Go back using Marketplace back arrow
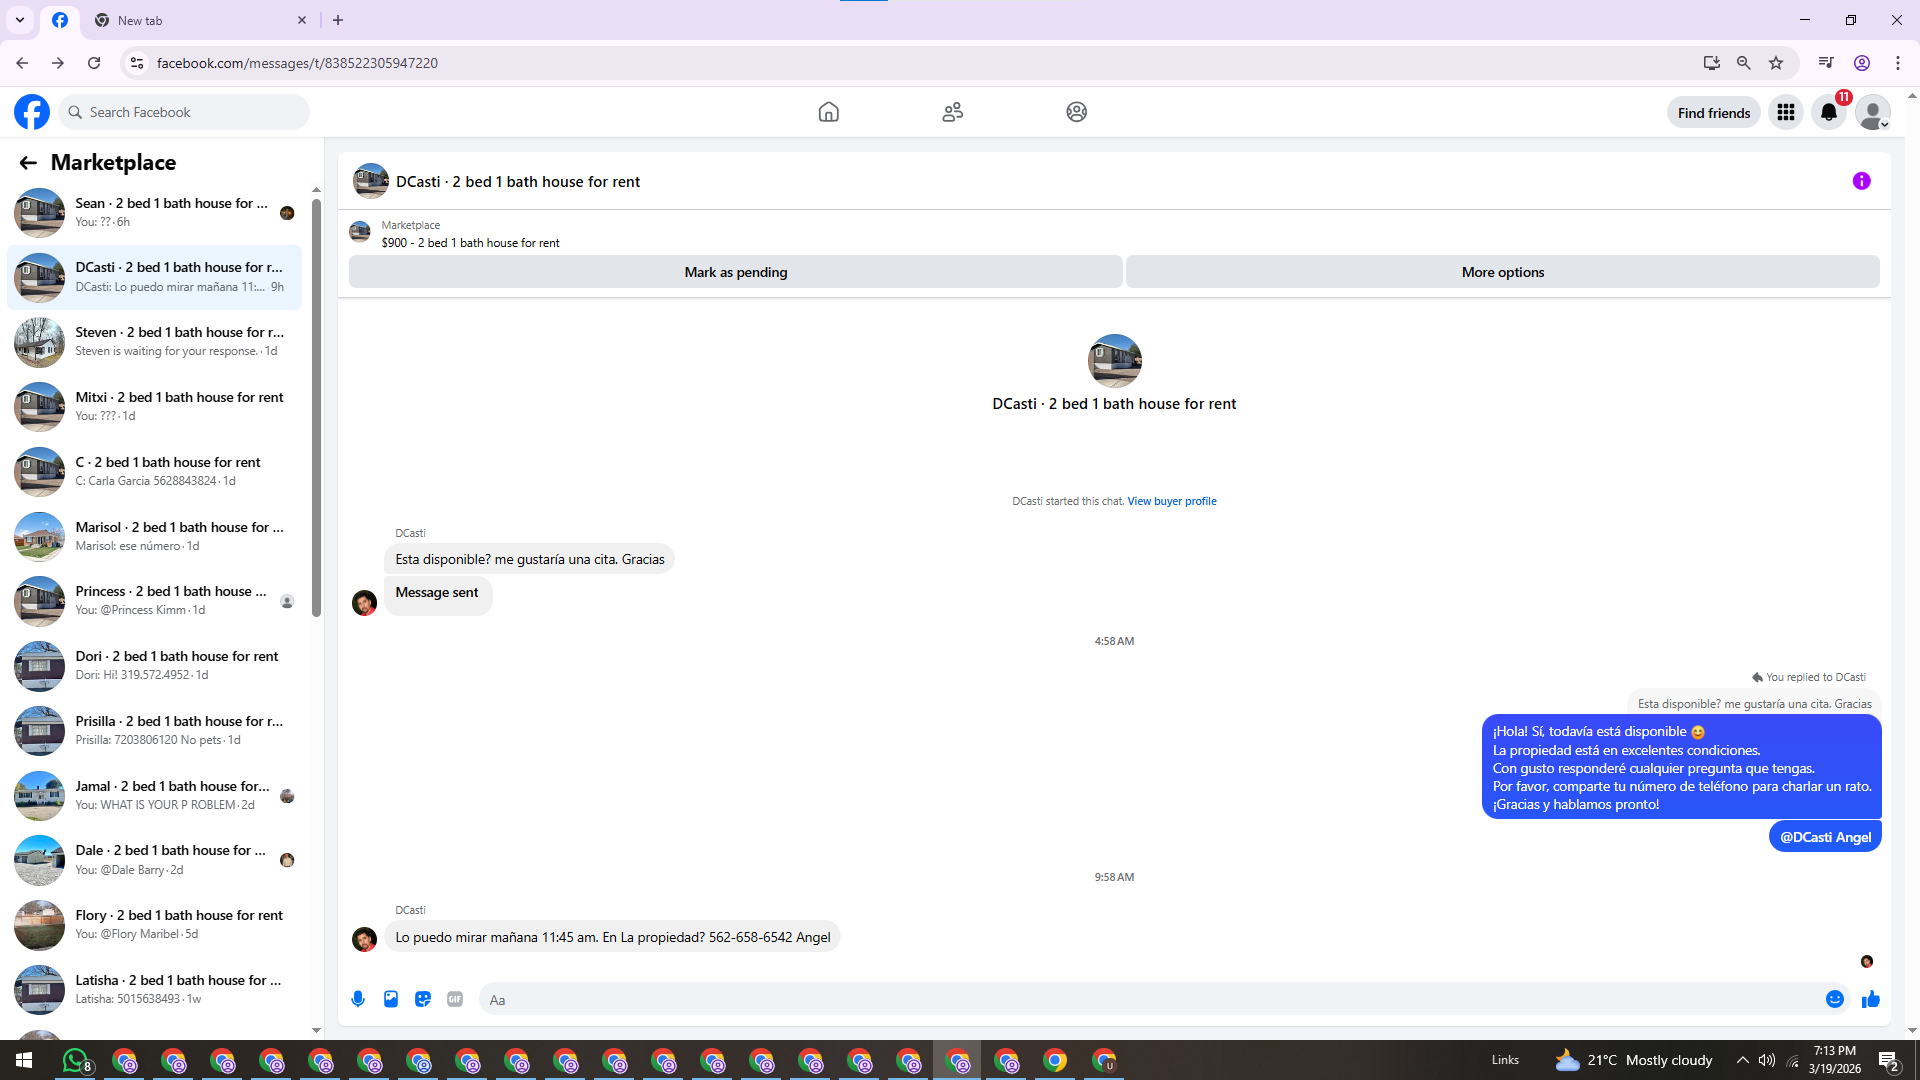The width and height of the screenshot is (1920, 1080). click(x=28, y=163)
